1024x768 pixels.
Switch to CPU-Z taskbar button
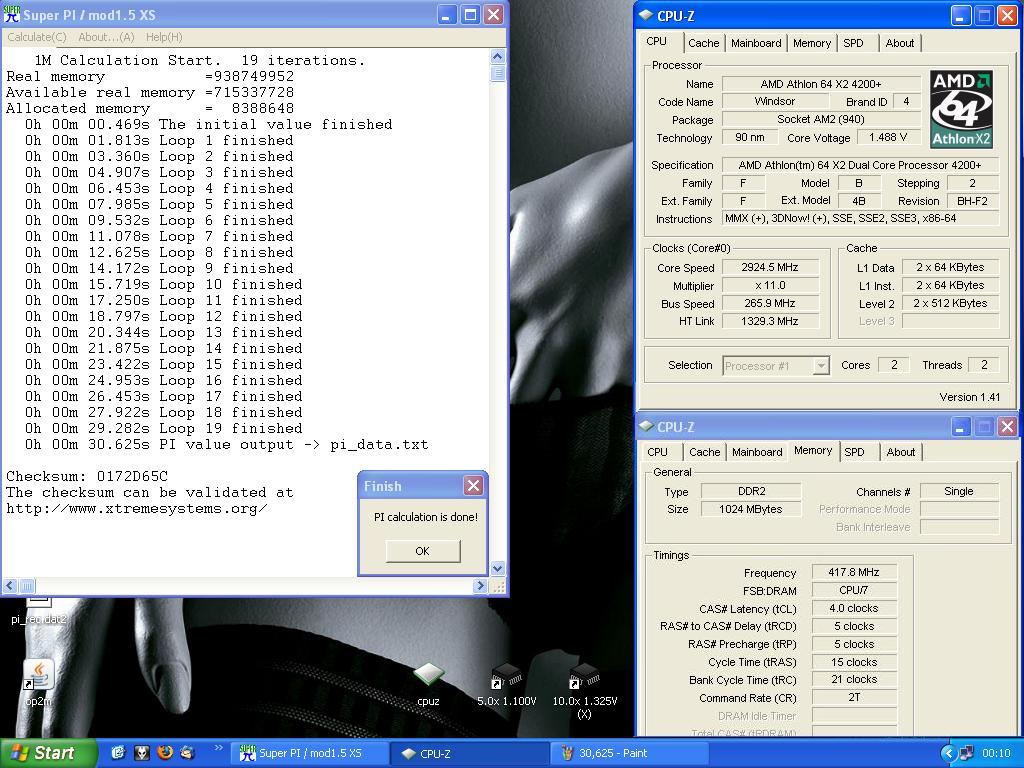point(470,753)
